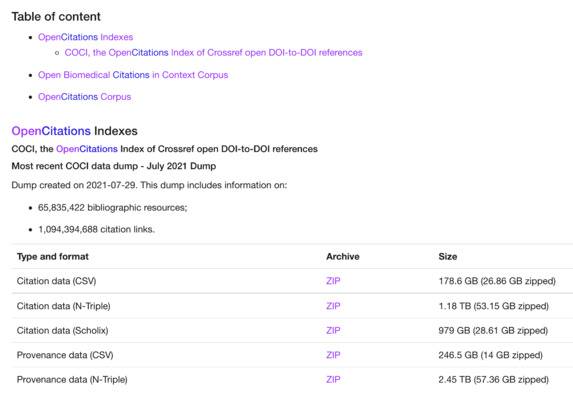Click the Archive column header
Image resolution: width=573 pixels, height=400 pixels.
(343, 256)
